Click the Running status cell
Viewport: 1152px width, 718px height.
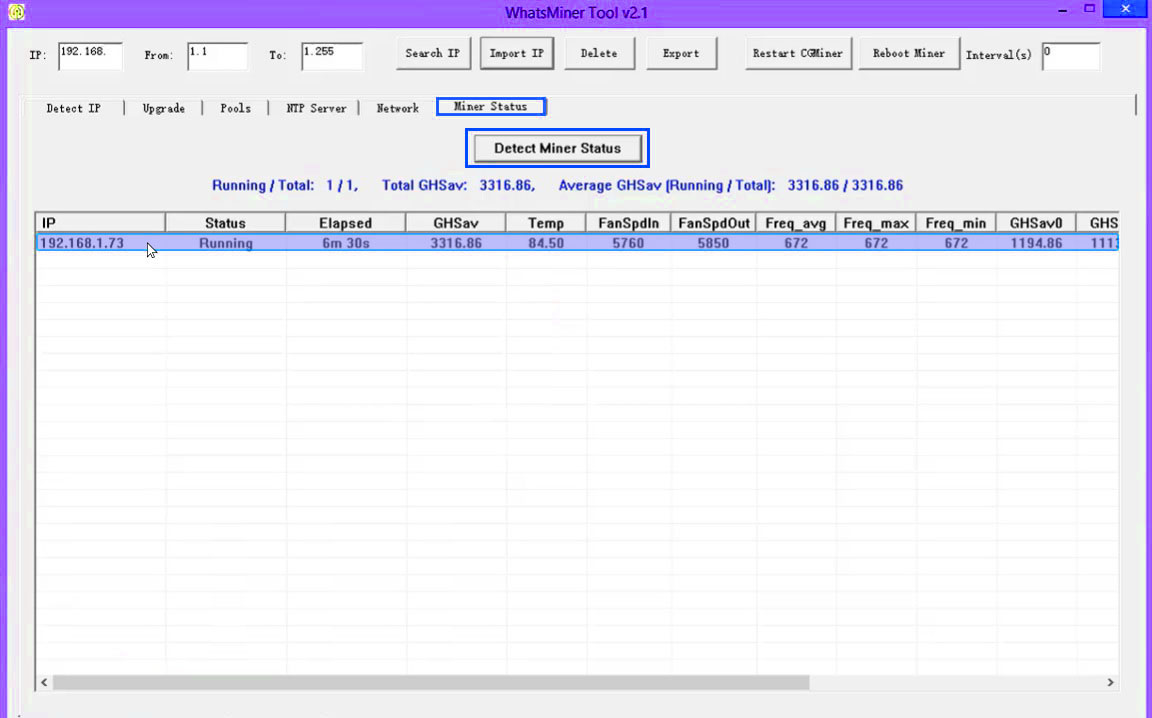226,243
